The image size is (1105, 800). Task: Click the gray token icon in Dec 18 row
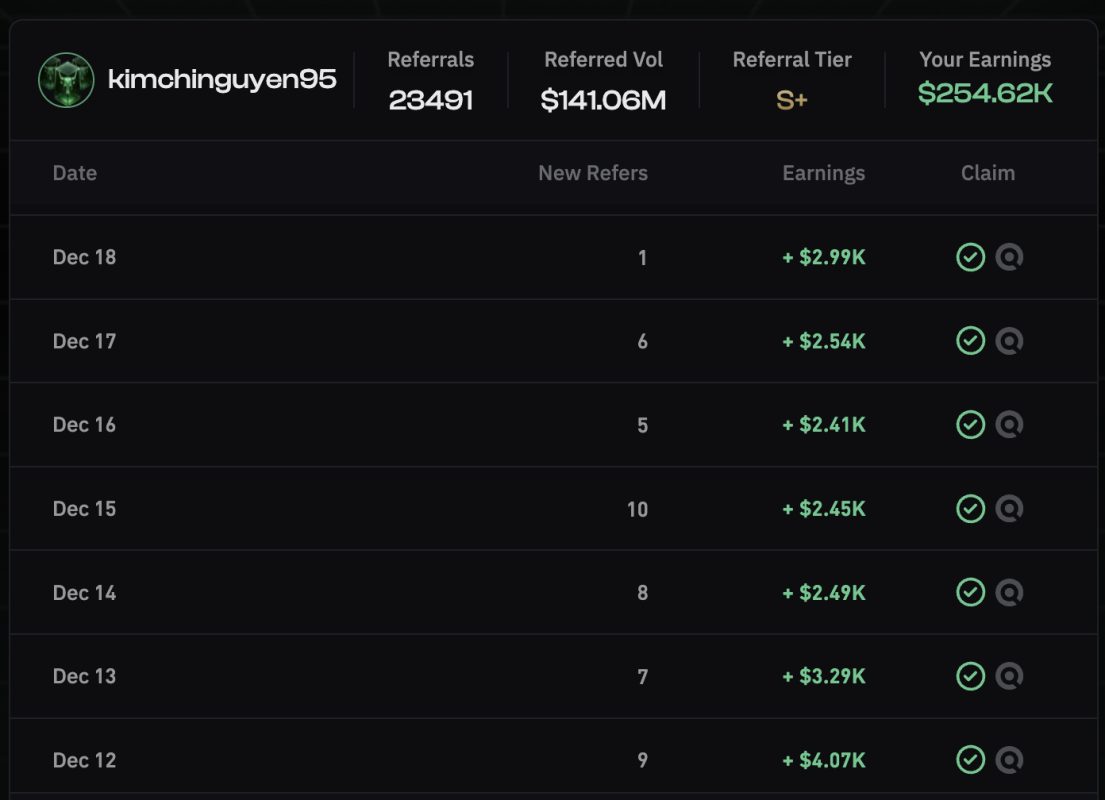tap(1009, 258)
